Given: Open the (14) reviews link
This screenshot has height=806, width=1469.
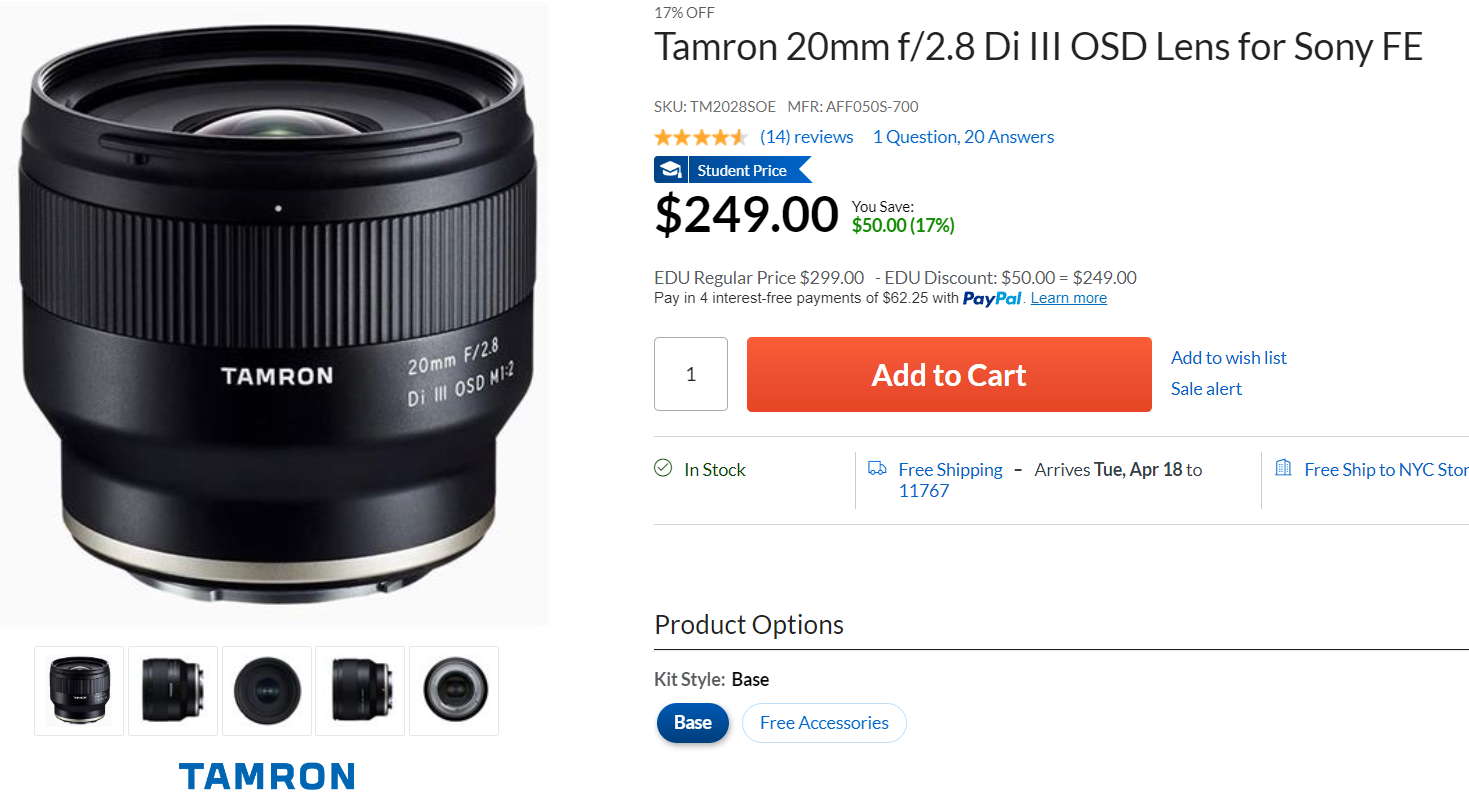Looking at the screenshot, I should coord(806,137).
